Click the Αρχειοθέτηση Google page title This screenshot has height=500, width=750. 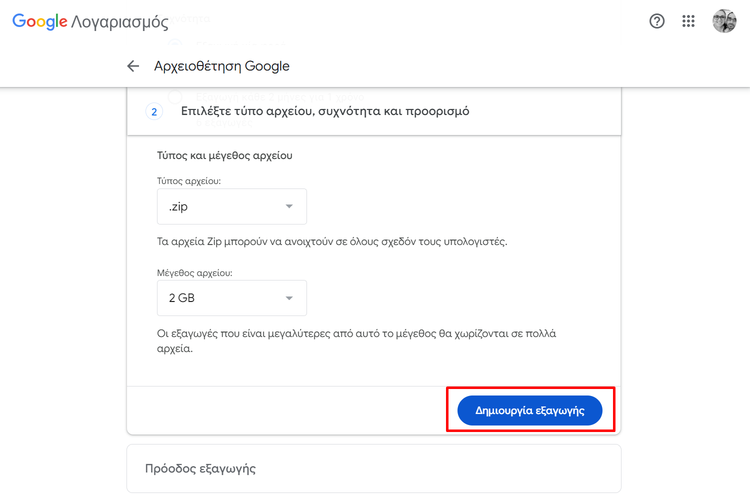221,66
